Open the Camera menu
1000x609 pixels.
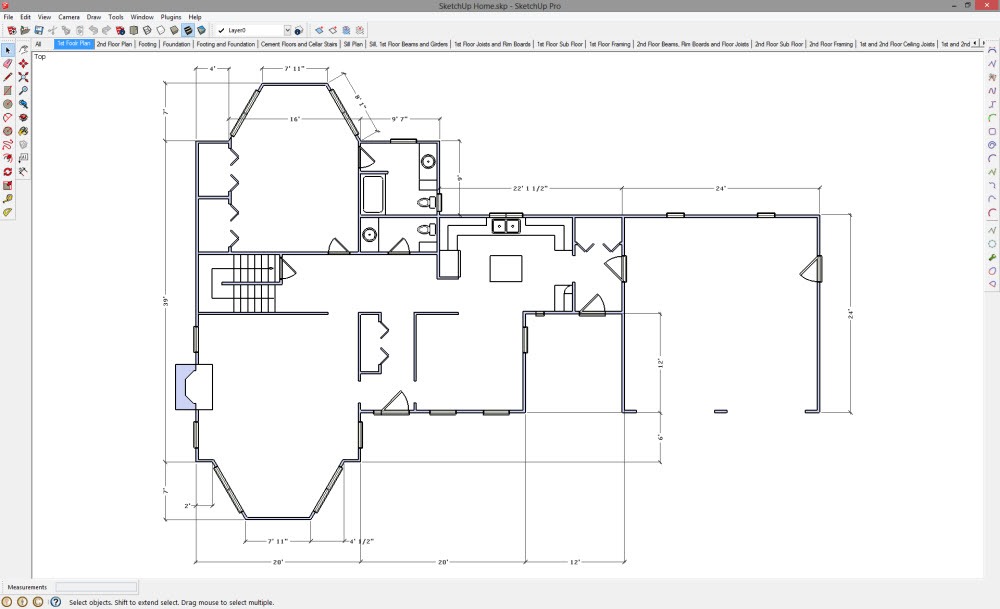tap(69, 17)
